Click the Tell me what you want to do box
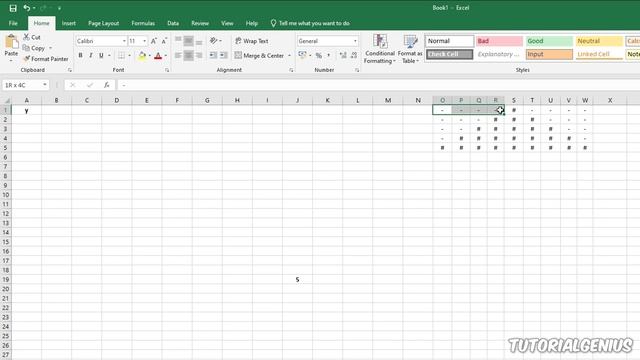Image resolution: width=640 pixels, height=360 pixels. point(310,23)
